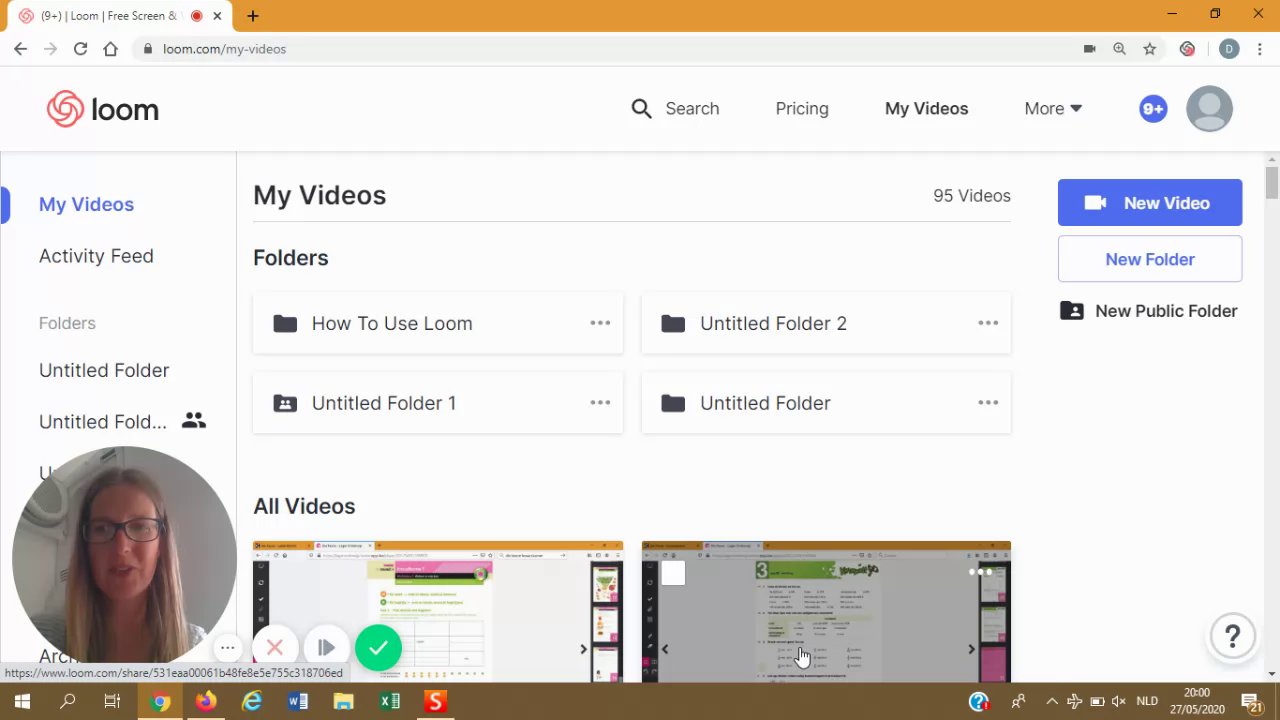Open the Pricing page
1280x720 pixels.
pyautogui.click(x=802, y=108)
